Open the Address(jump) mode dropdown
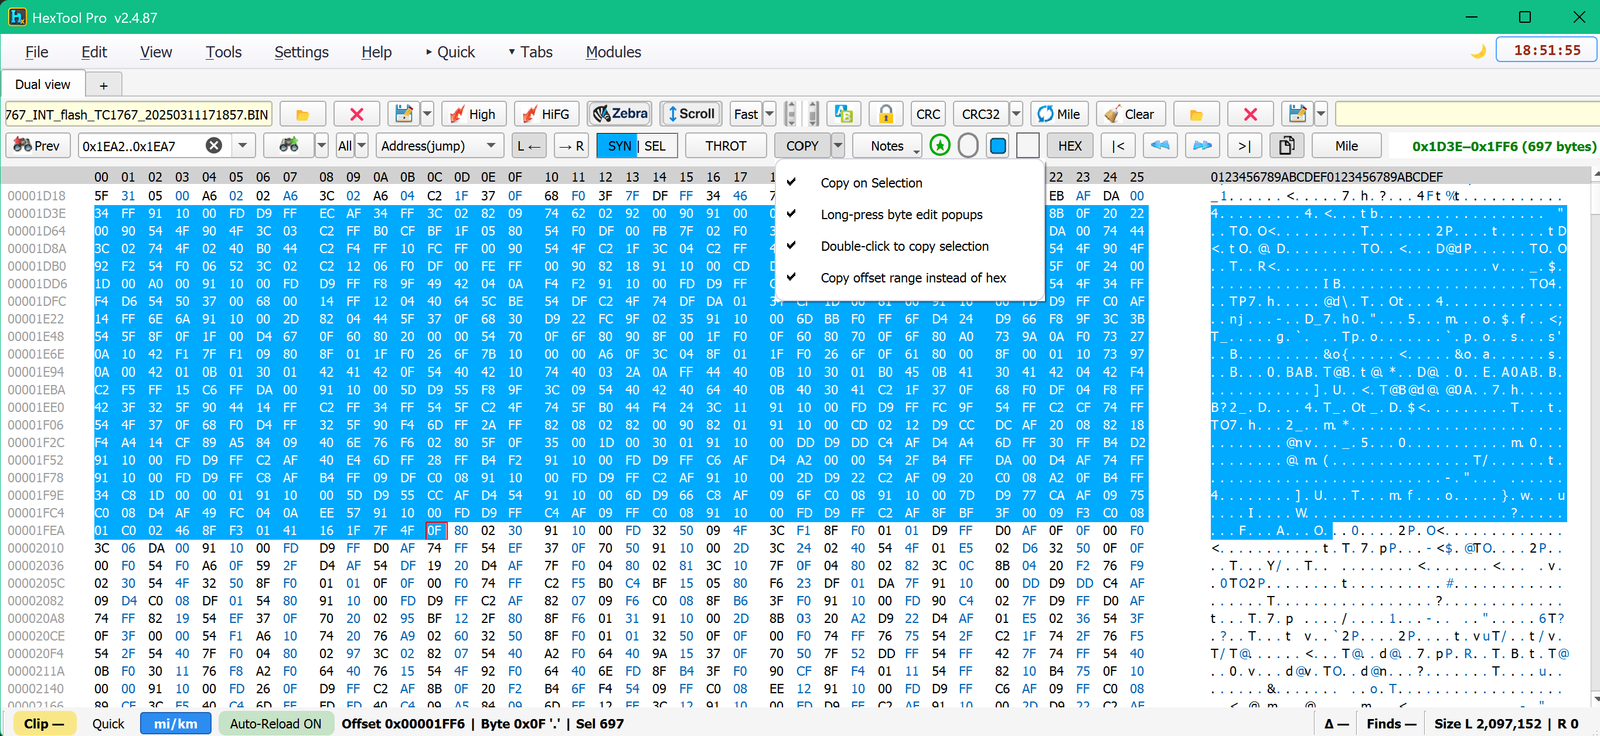The image size is (1600, 736). click(x=439, y=146)
